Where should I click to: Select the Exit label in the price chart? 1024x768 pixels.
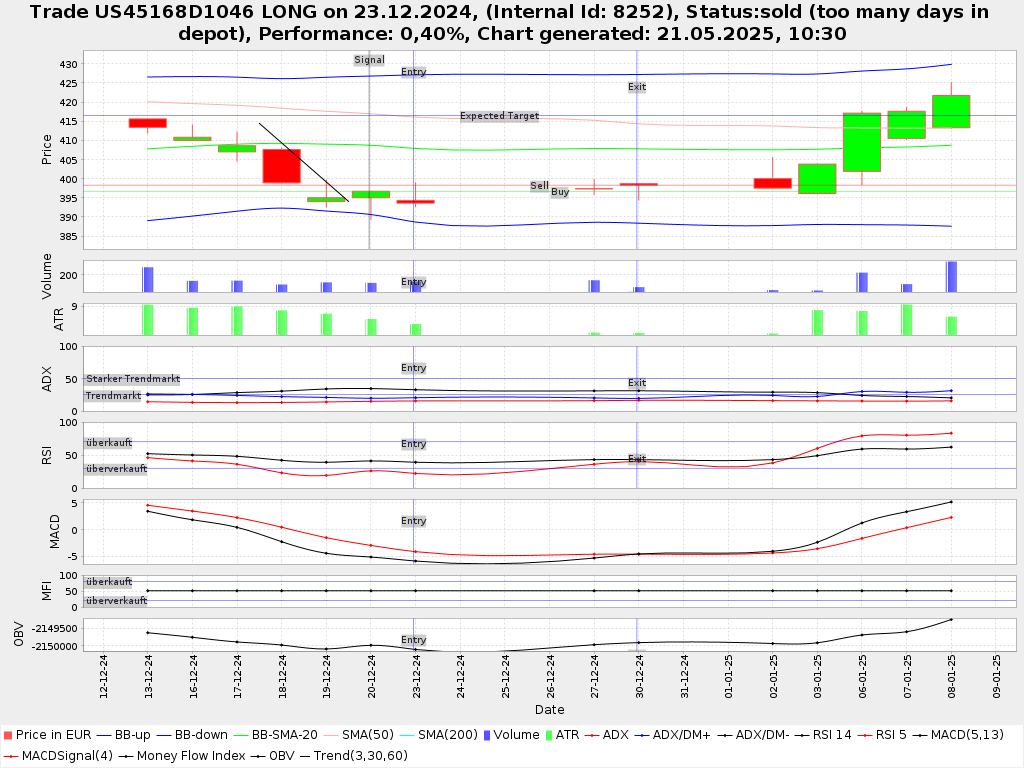(637, 87)
